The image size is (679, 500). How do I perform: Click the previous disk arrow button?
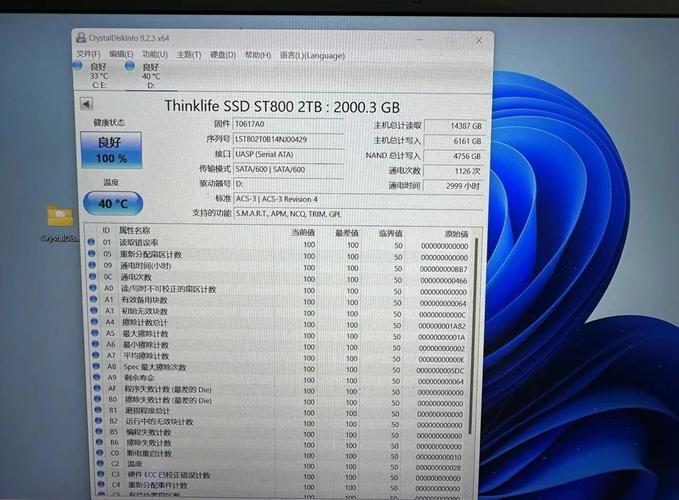pyautogui.click(x=86, y=103)
